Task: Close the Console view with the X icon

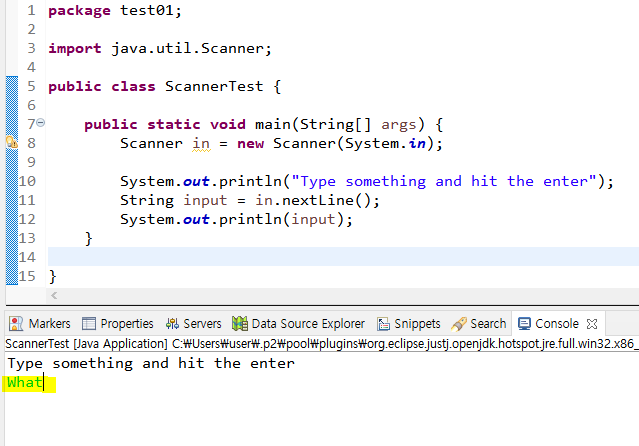Action: coord(592,324)
